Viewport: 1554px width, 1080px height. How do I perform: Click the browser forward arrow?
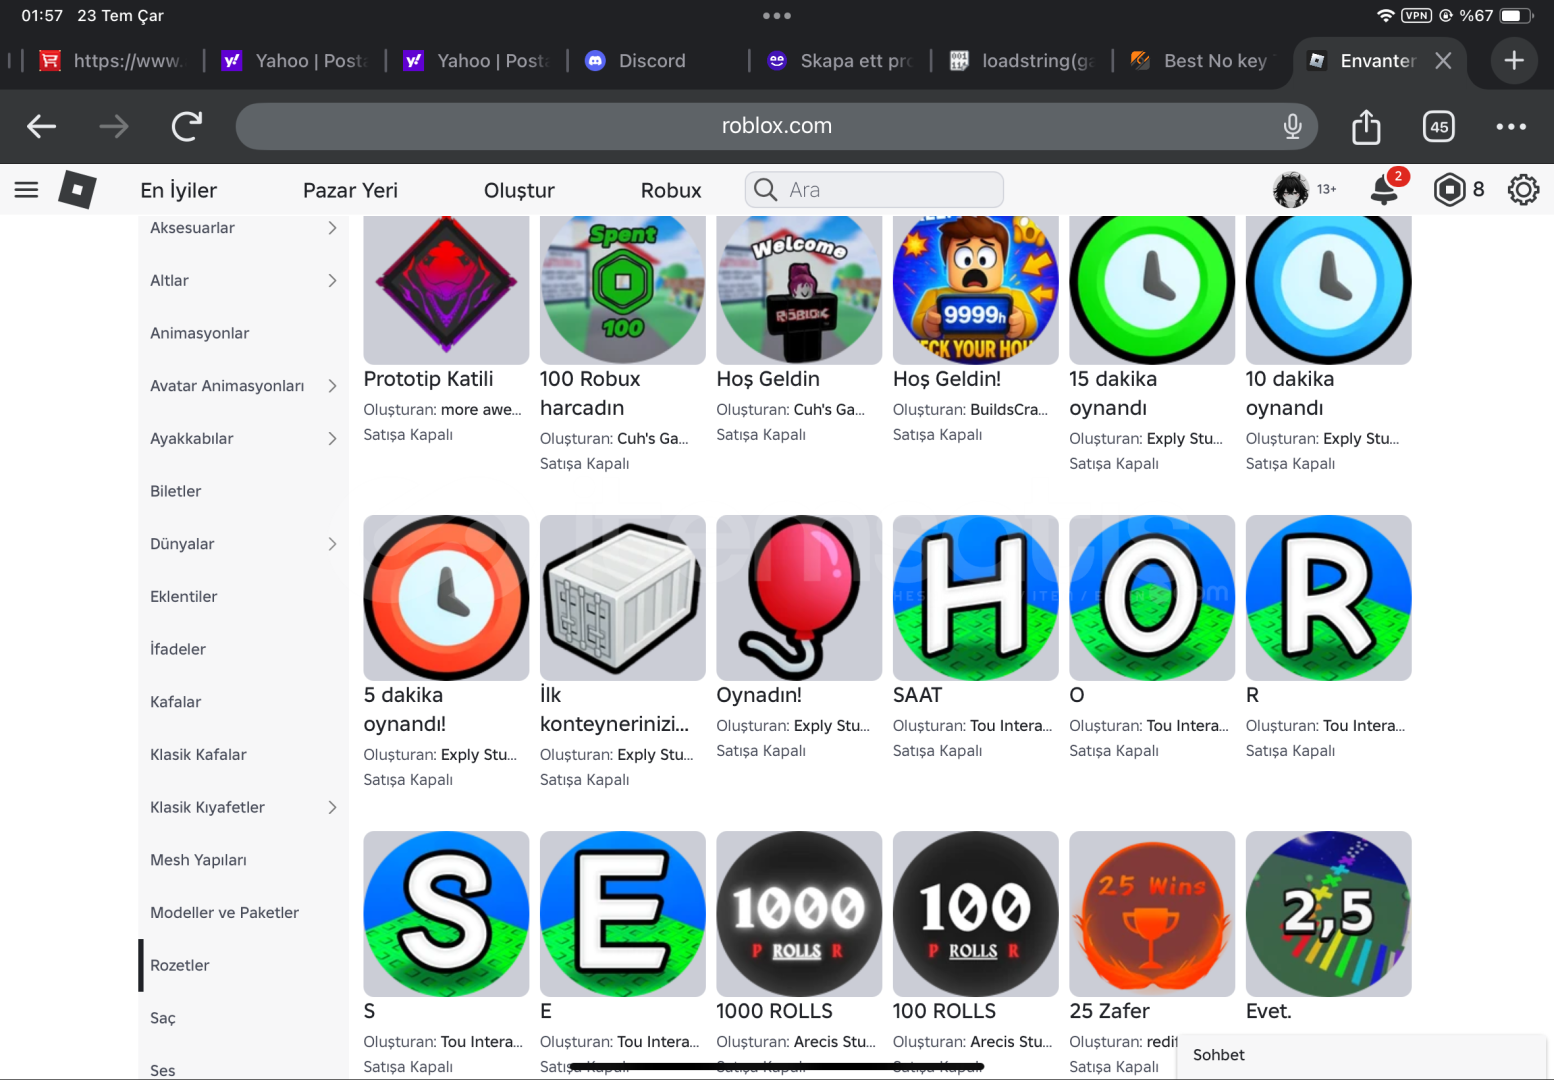coord(114,126)
